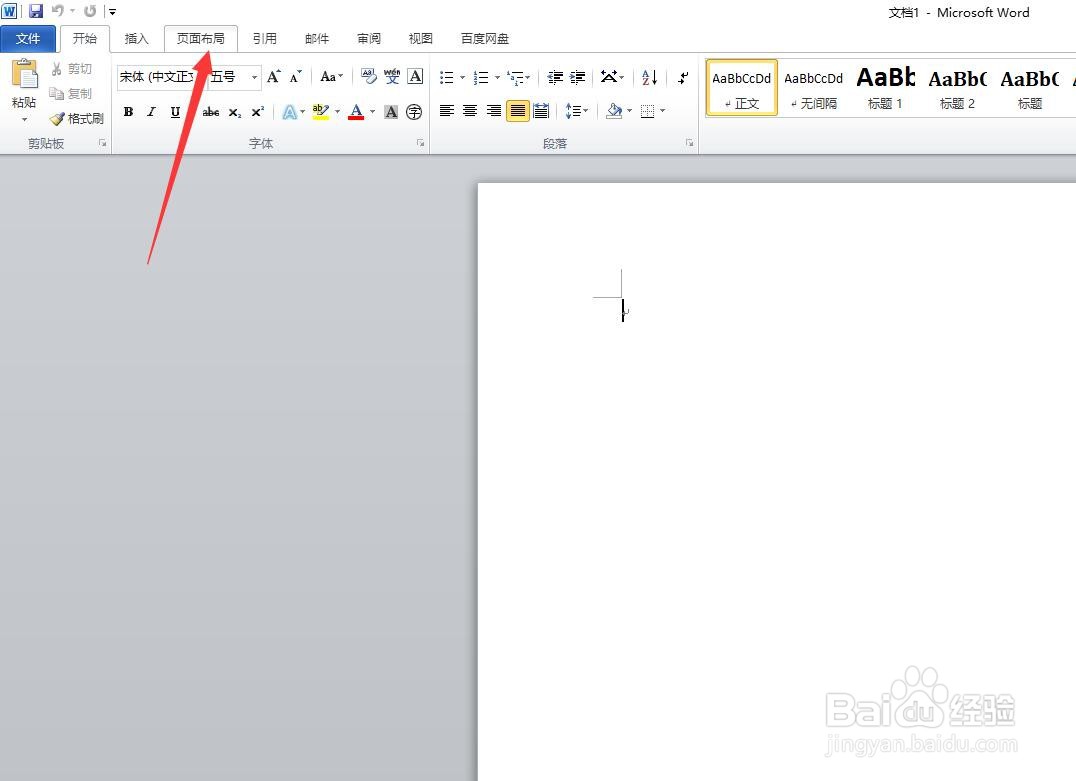Open the 审阅 (Review) tab
1076x781 pixels.
pos(369,38)
